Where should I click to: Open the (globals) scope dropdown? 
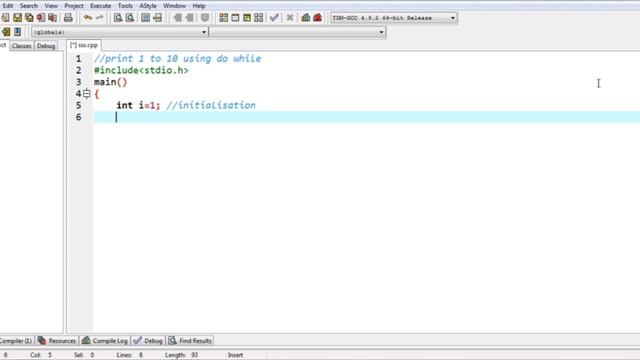coord(120,32)
